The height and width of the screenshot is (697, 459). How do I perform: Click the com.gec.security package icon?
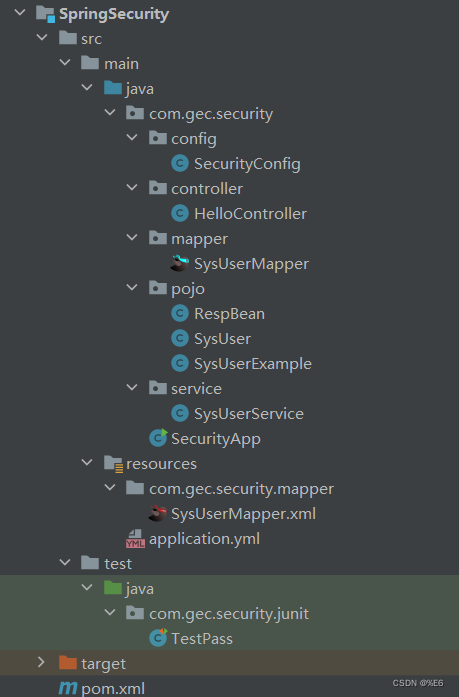tap(135, 113)
